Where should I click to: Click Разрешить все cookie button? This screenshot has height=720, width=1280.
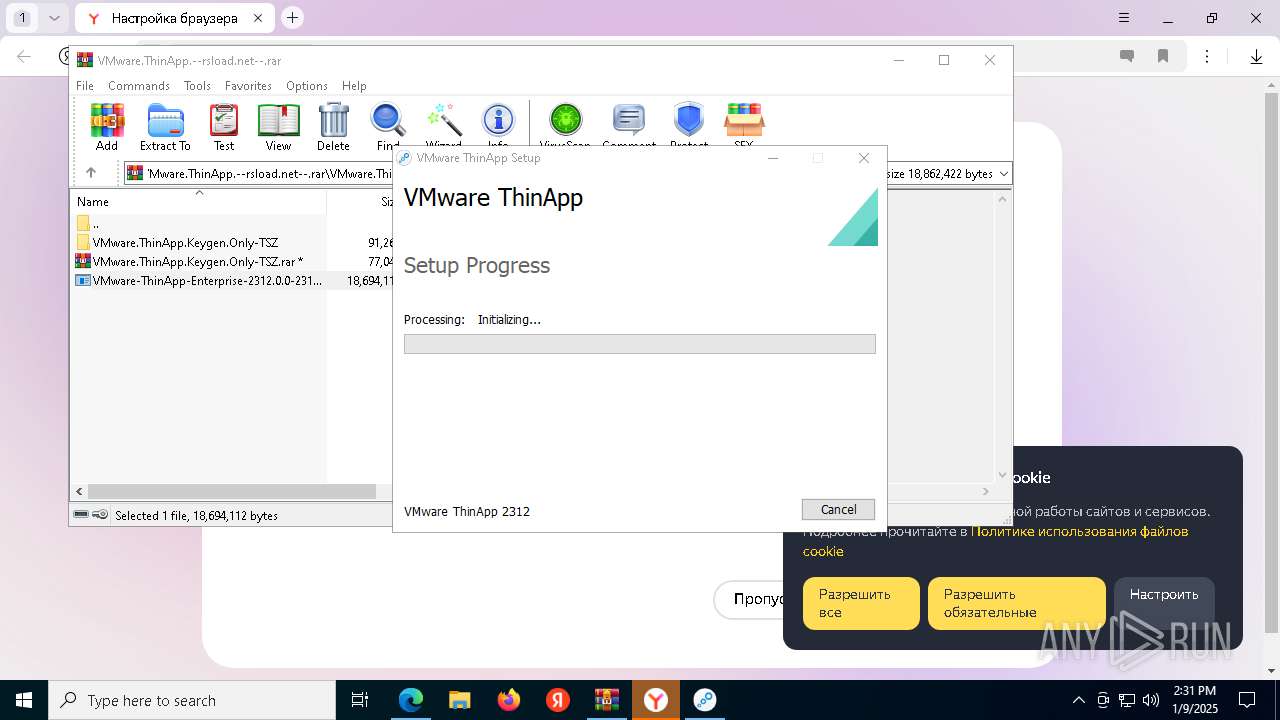tap(861, 603)
